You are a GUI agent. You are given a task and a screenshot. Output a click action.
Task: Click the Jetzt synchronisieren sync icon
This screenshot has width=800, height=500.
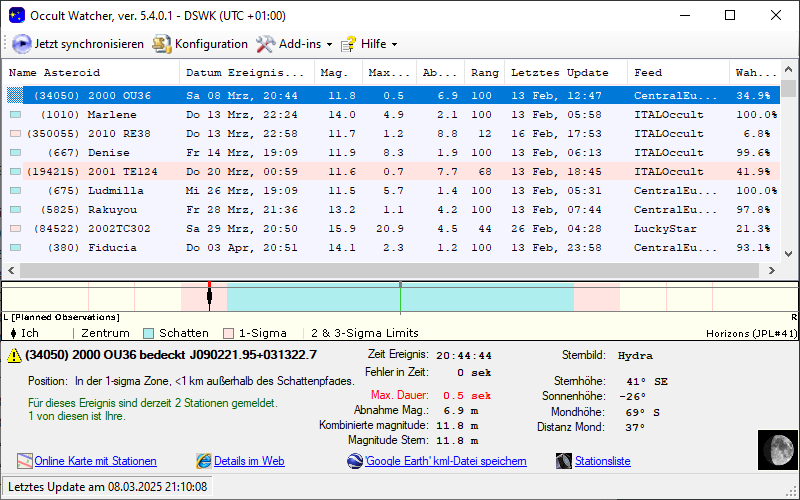[x=22, y=44]
